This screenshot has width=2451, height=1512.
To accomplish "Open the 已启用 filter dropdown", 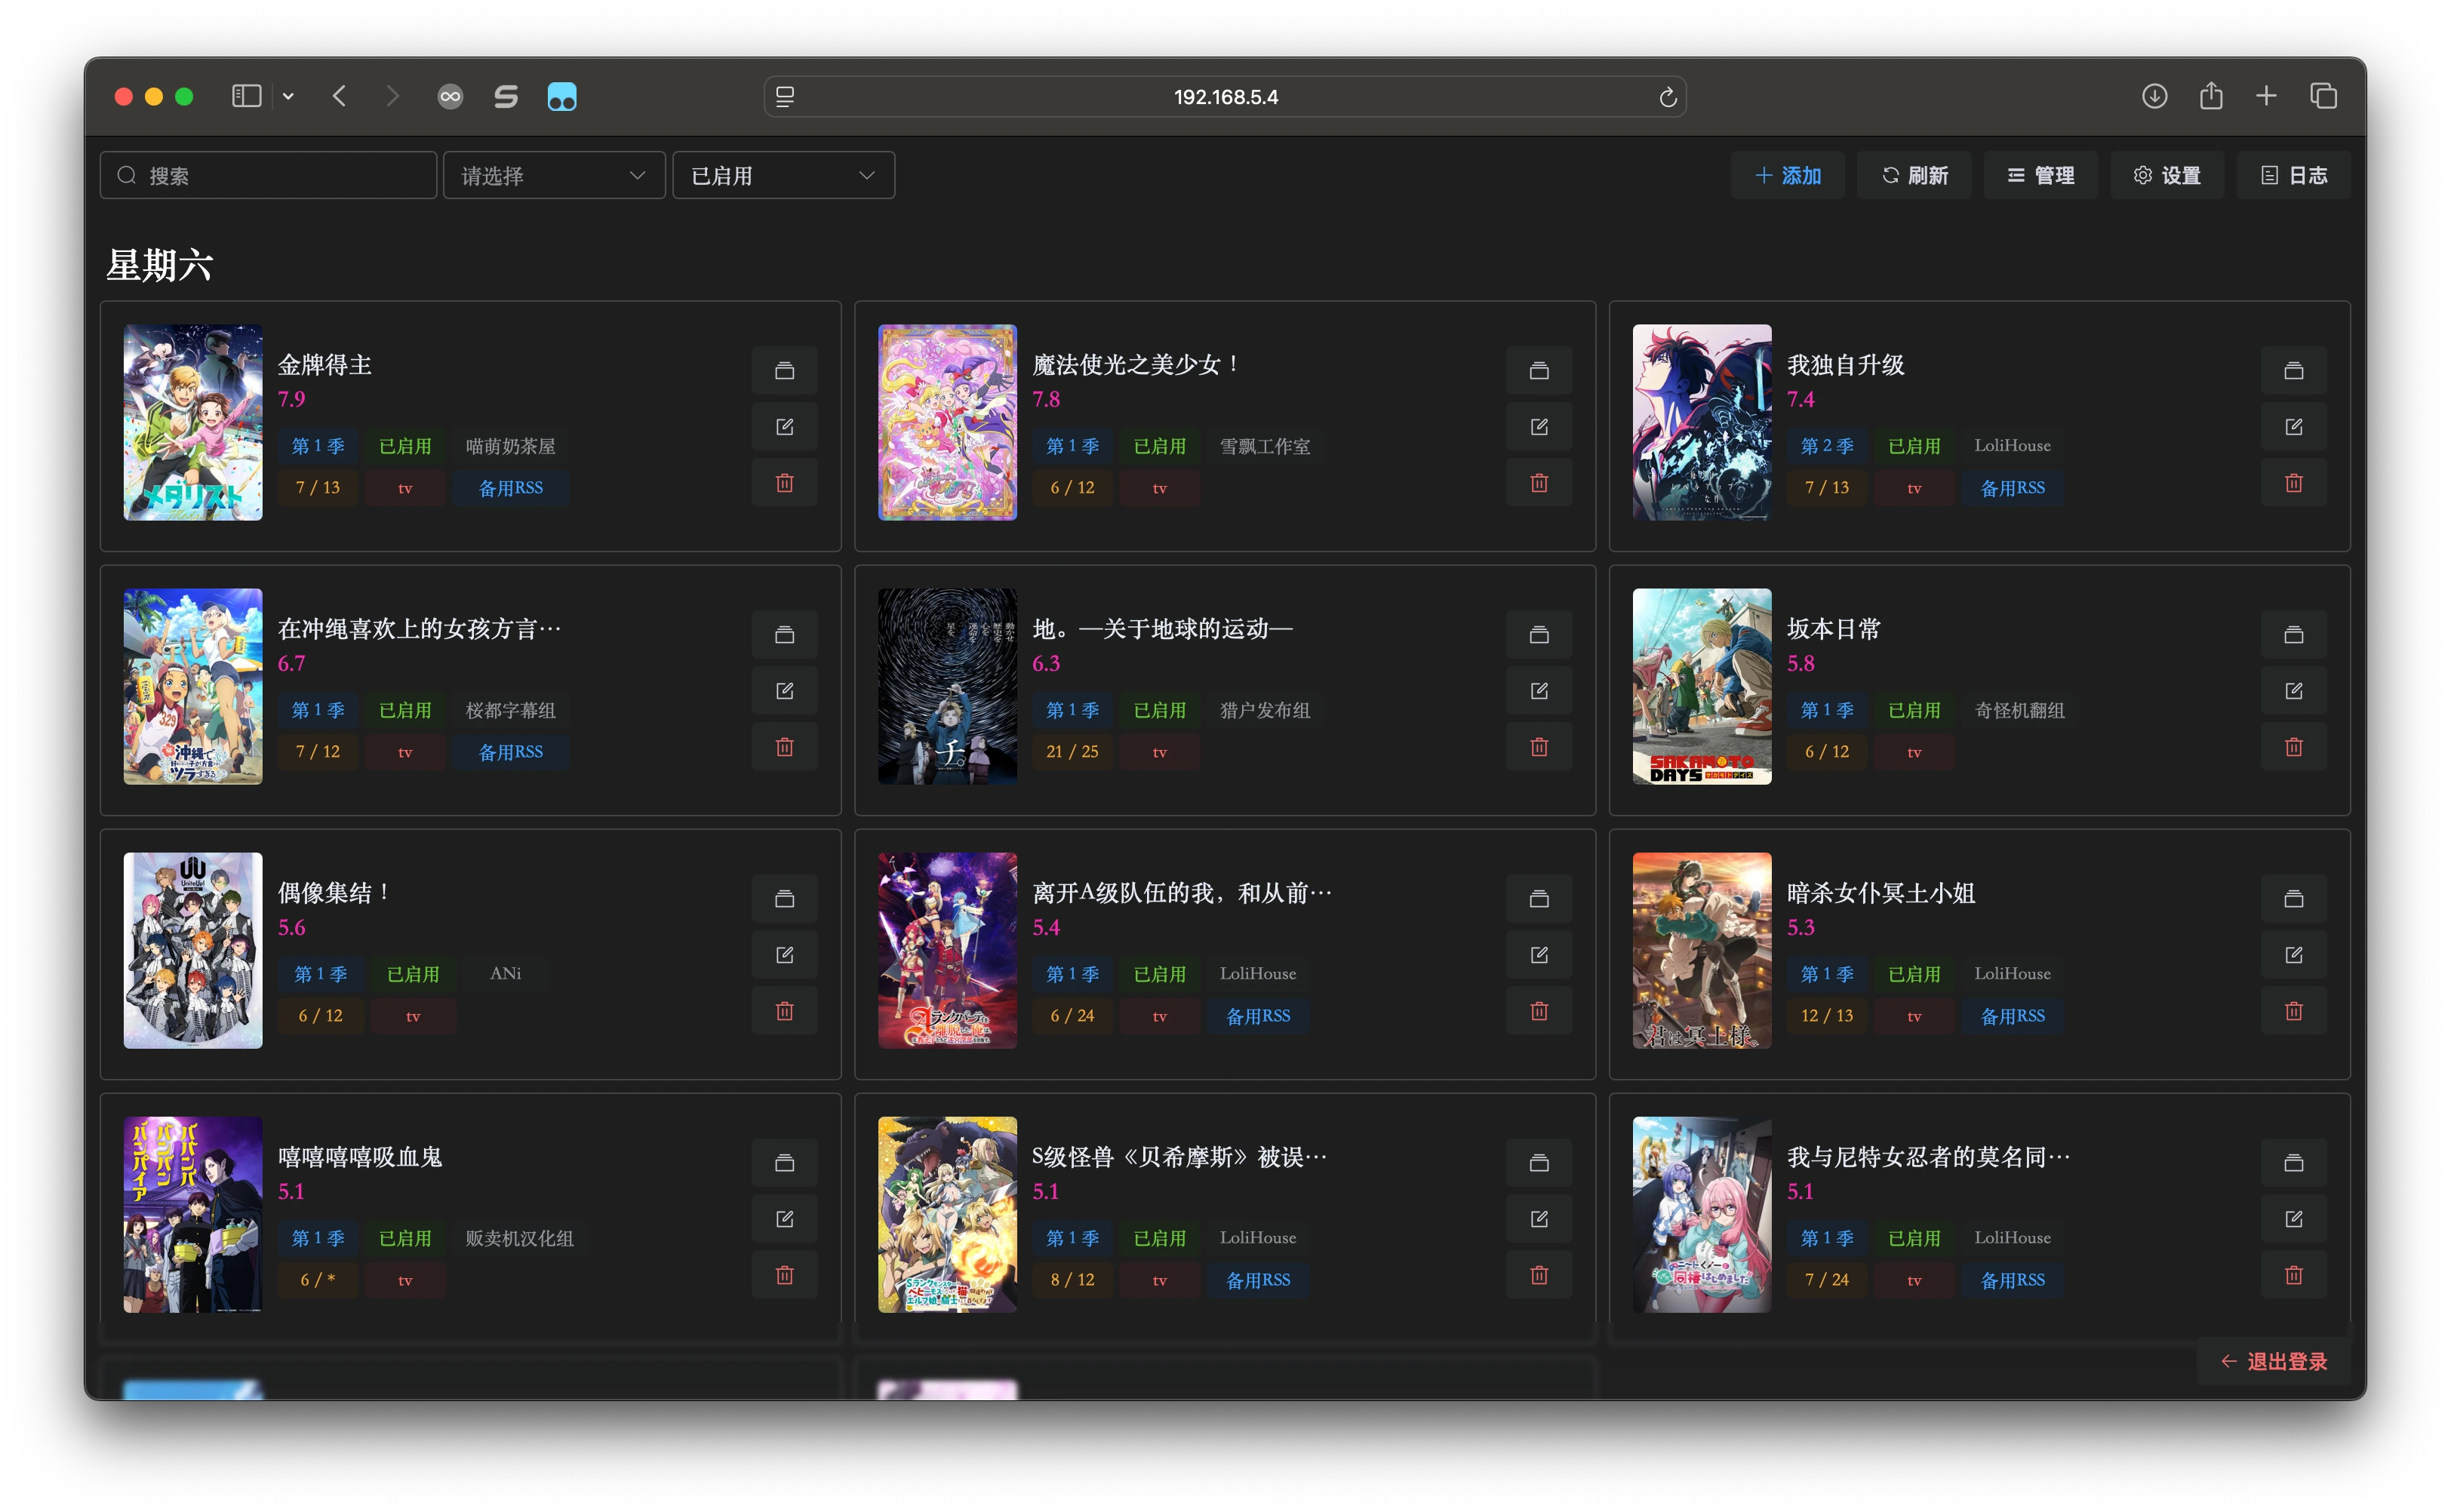I will click(783, 174).
